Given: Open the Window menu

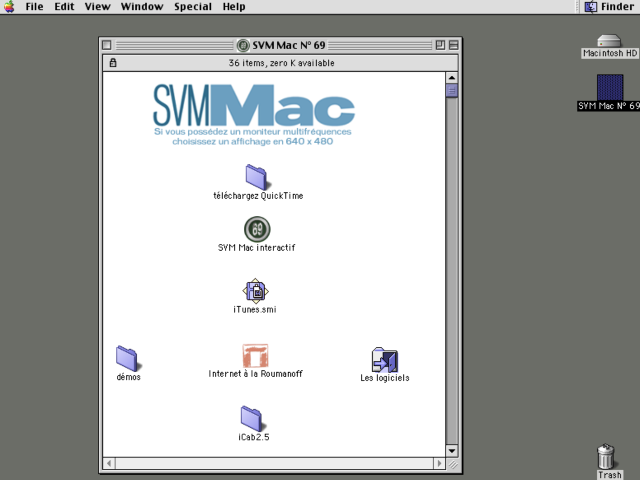Looking at the screenshot, I should 142,7.
